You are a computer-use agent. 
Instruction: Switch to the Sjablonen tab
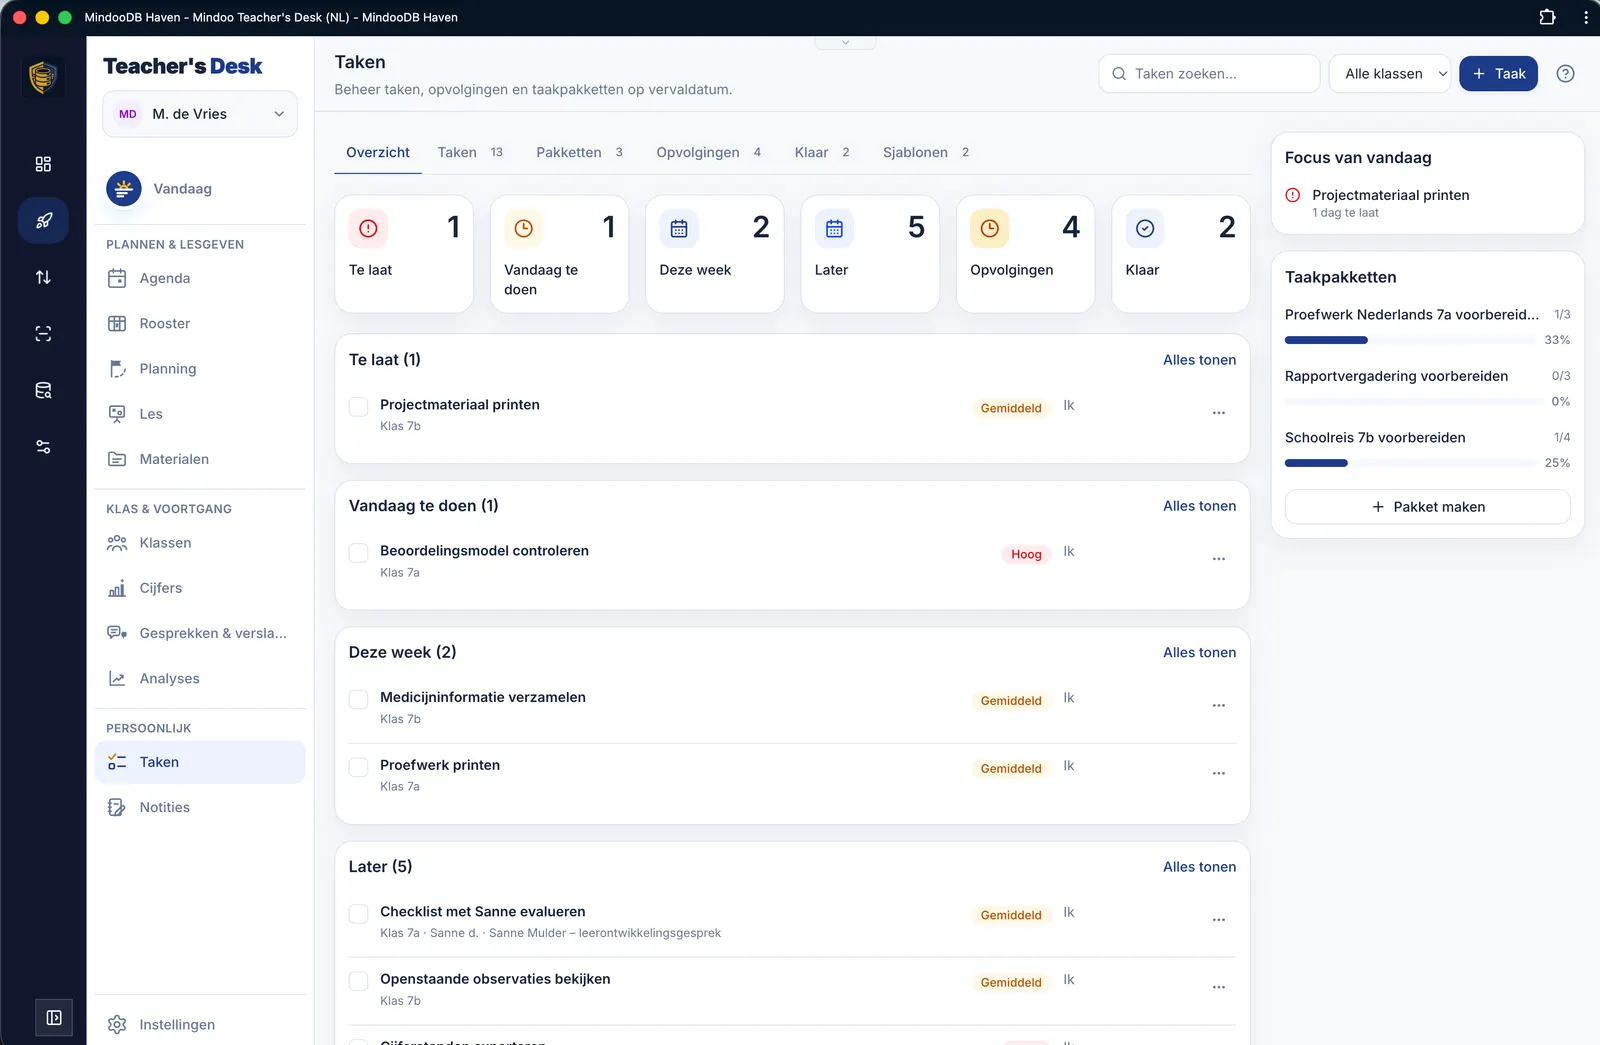(x=926, y=152)
